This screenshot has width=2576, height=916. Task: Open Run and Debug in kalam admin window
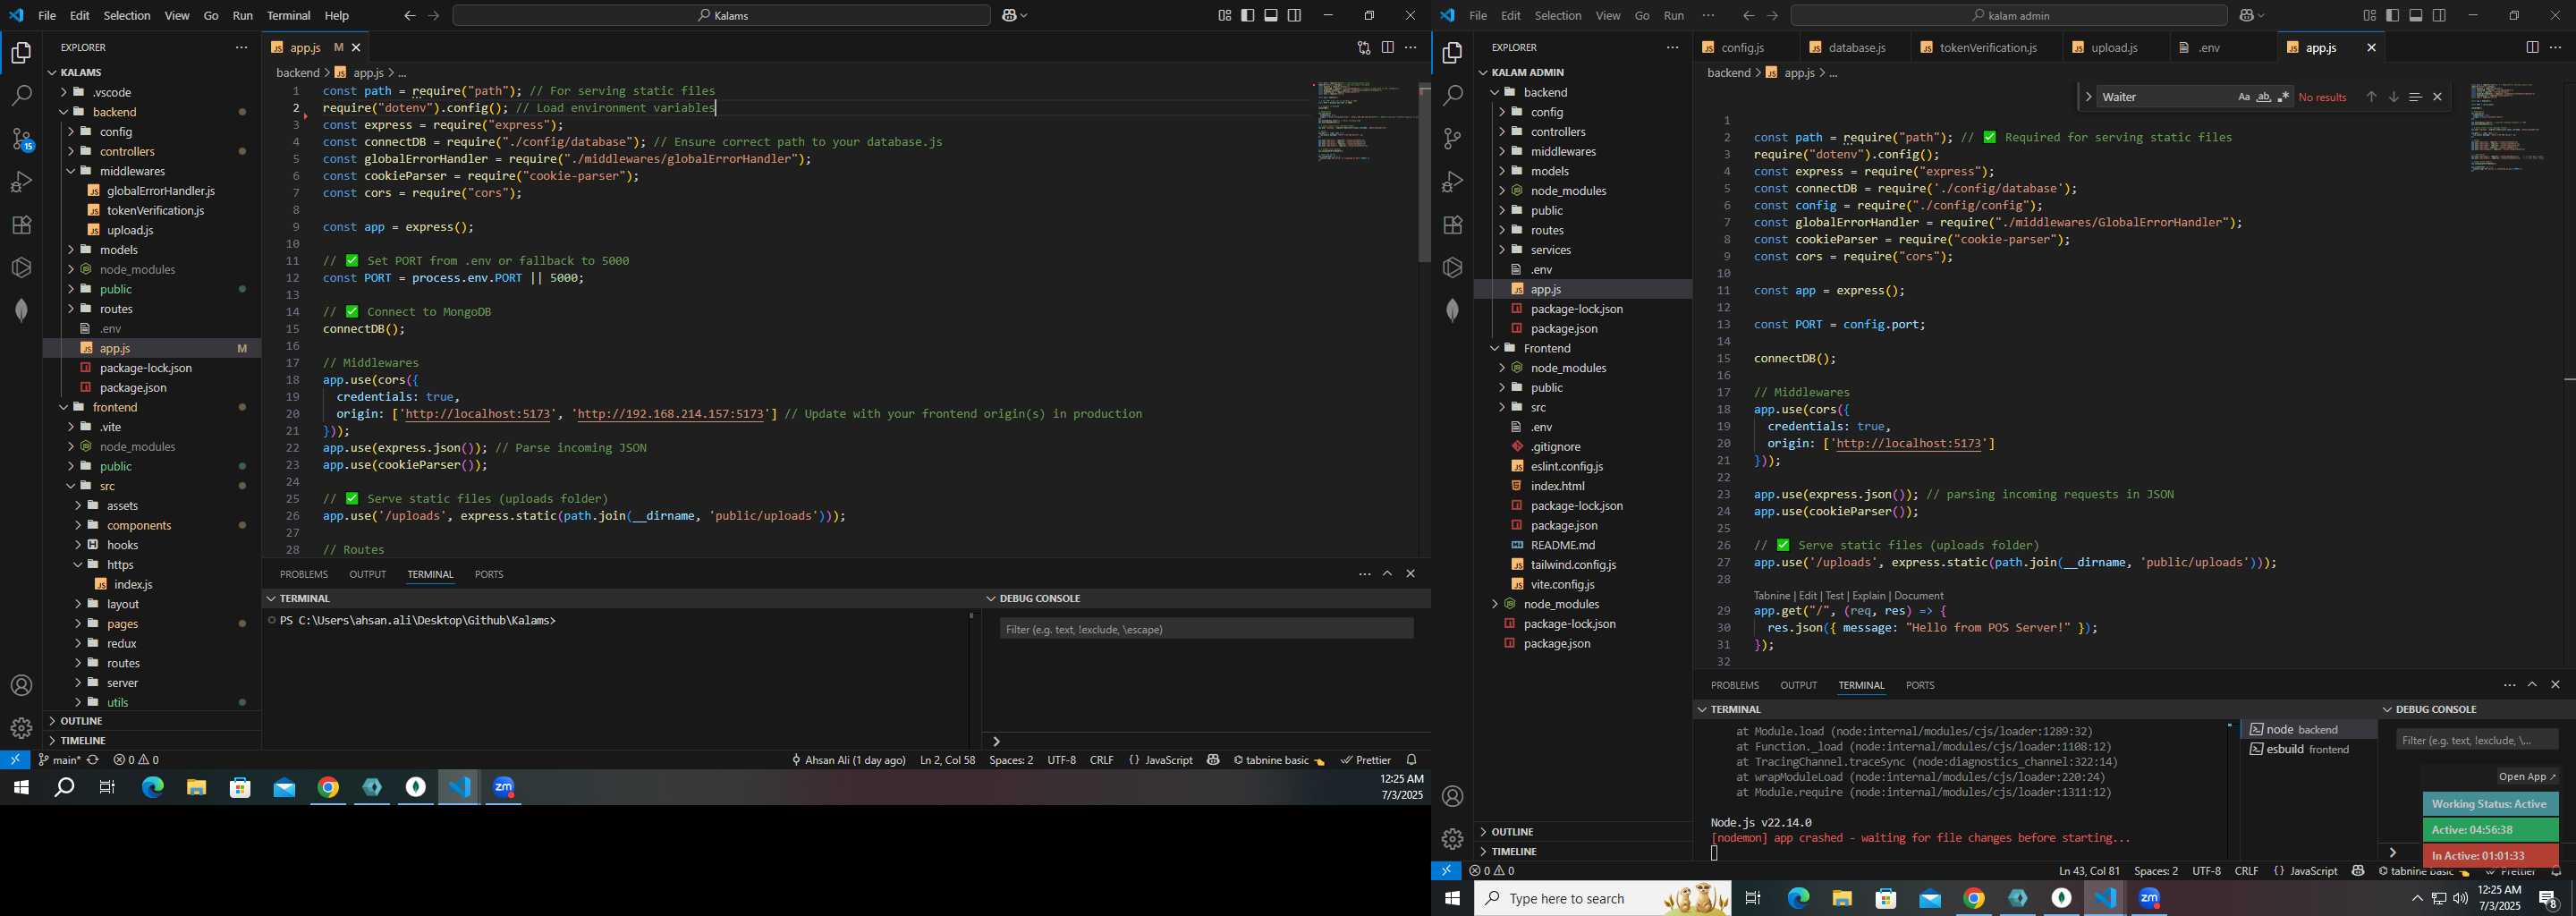pyautogui.click(x=1453, y=182)
